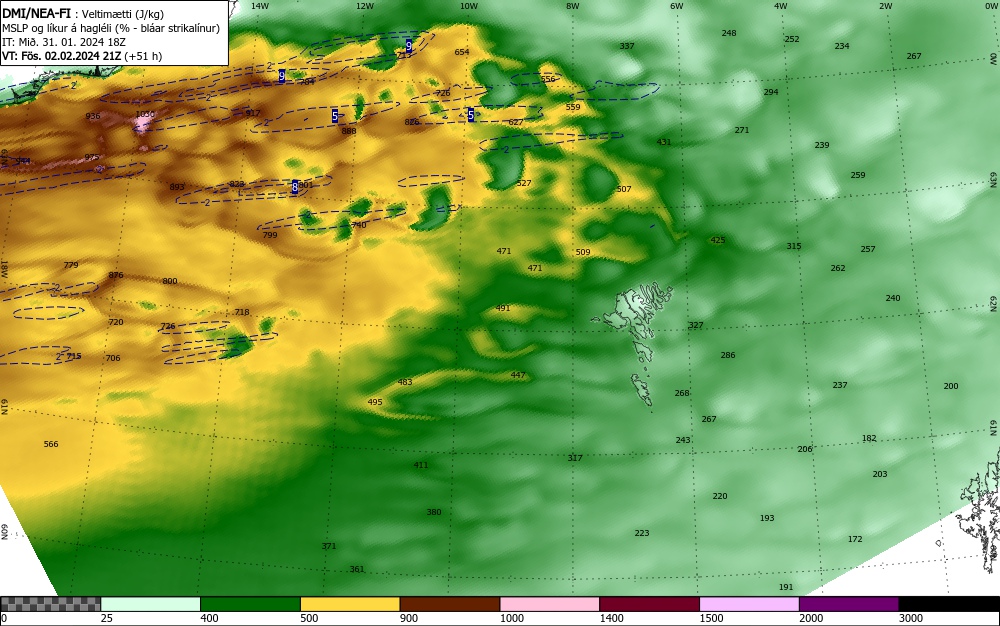Select the map value '182'
This screenshot has height=626, width=1000.
tap(869, 439)
